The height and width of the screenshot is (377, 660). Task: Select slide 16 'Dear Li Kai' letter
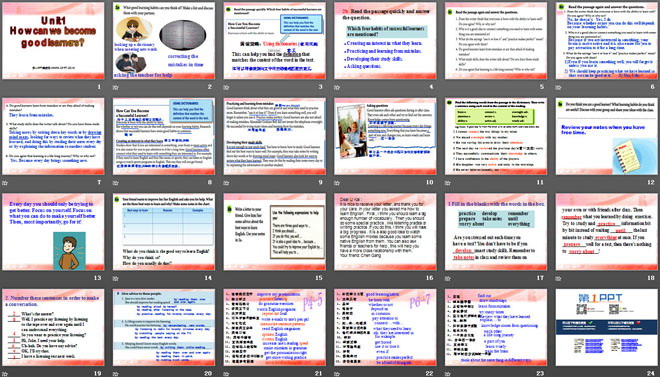385,232
